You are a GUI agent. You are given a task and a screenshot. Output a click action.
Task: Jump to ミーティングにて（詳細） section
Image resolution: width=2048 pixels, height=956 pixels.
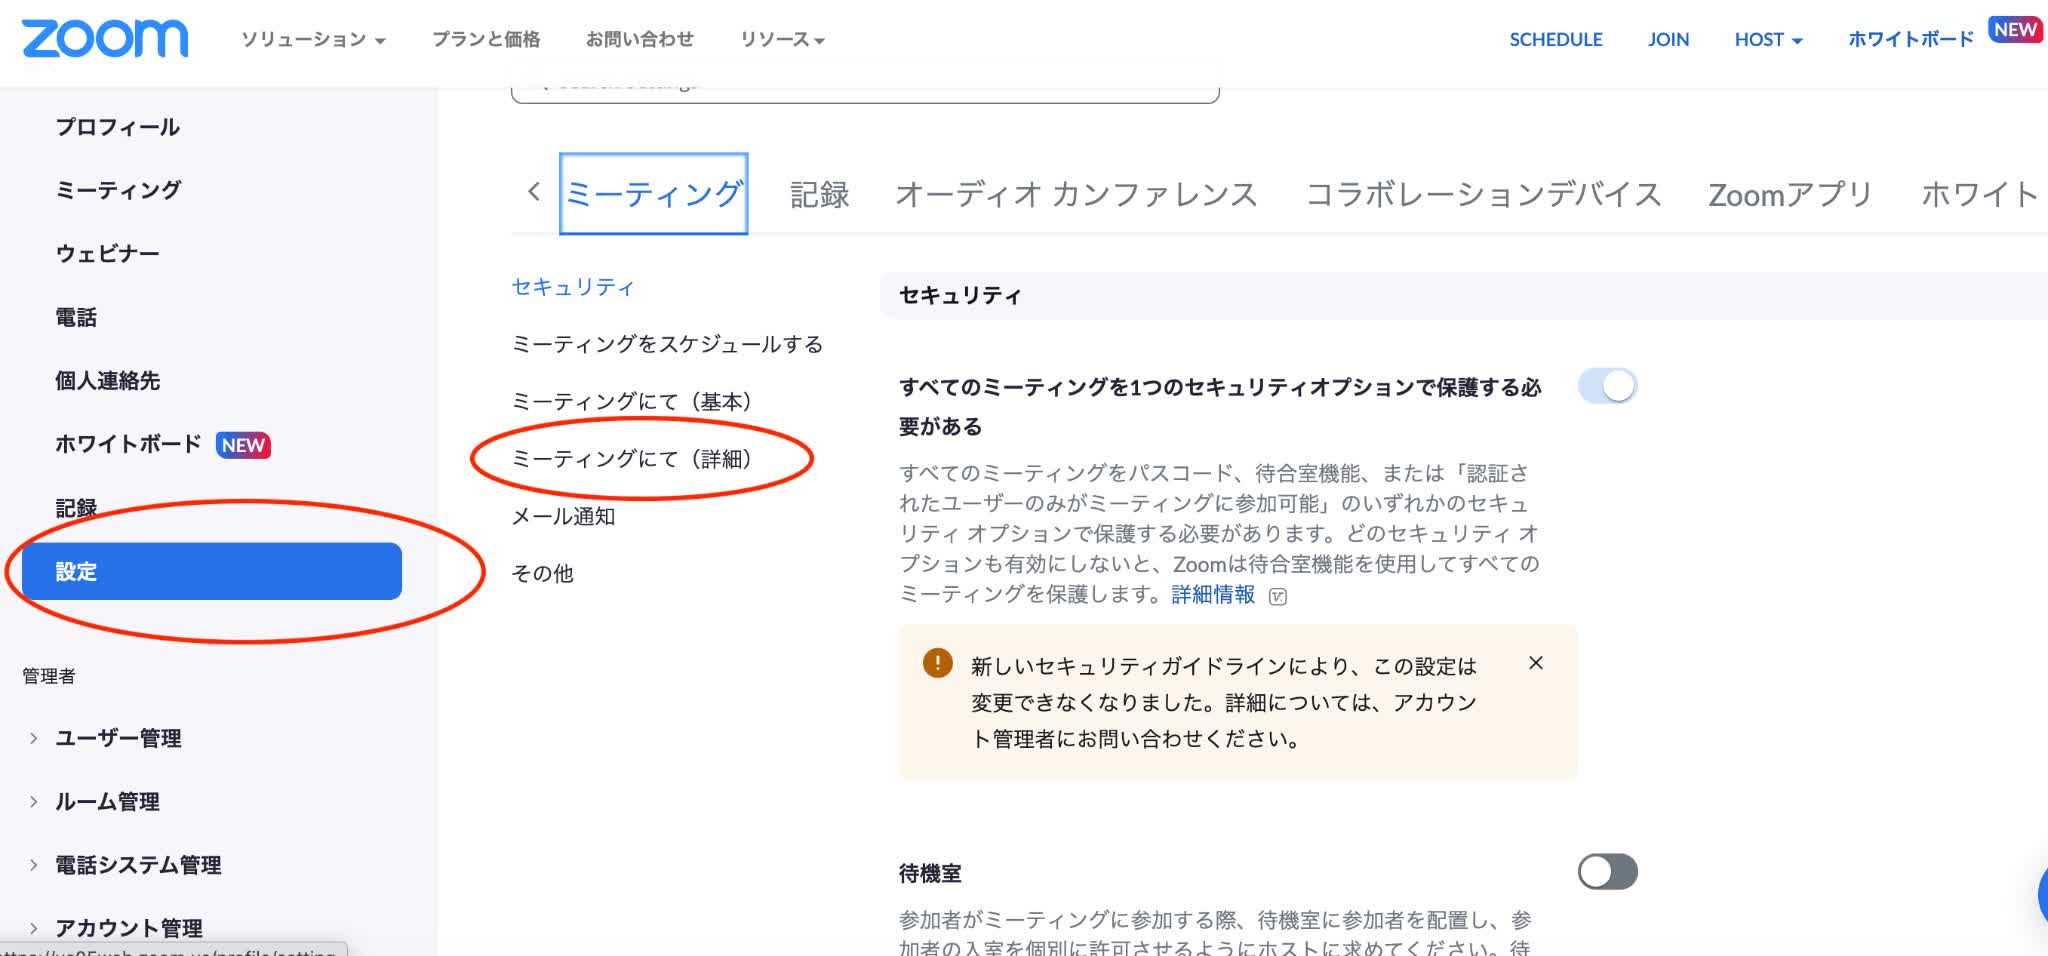point(632,458)
